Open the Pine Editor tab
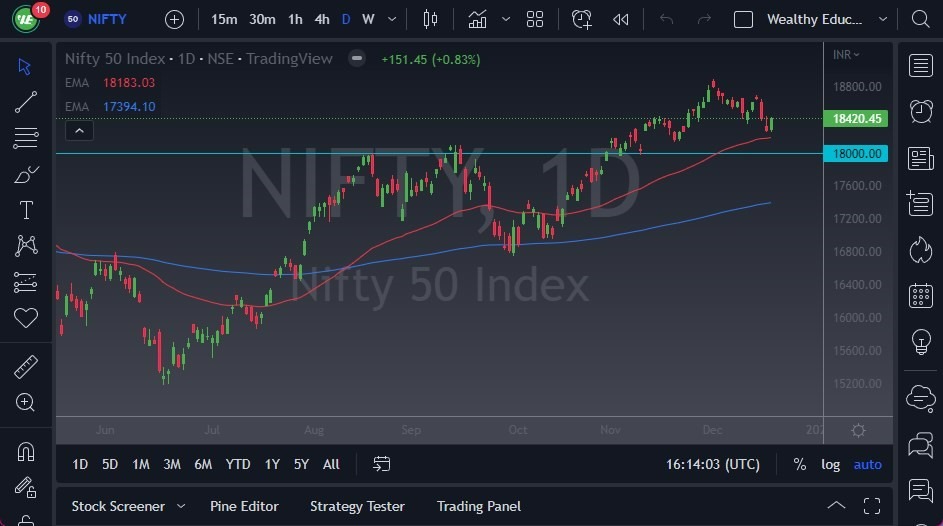This screenshot has height=526, width=943. [244, 506]
